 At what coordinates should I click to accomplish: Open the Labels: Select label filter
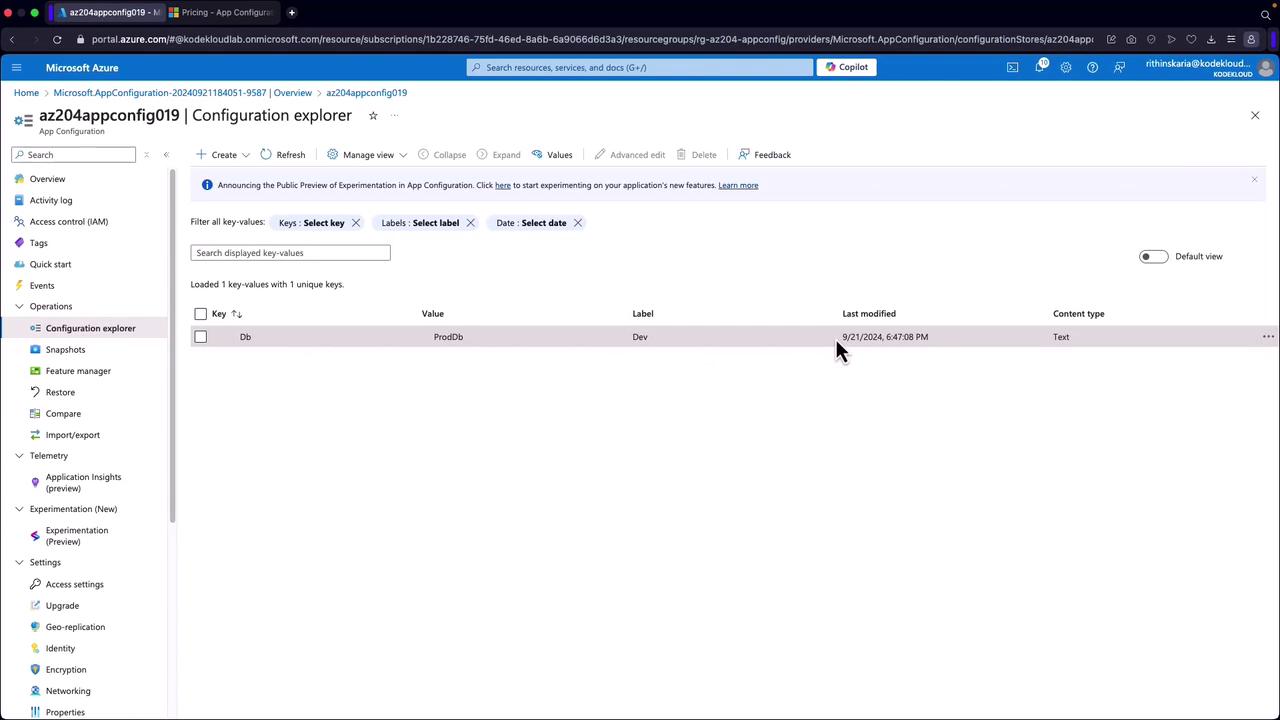click(420, 223)
